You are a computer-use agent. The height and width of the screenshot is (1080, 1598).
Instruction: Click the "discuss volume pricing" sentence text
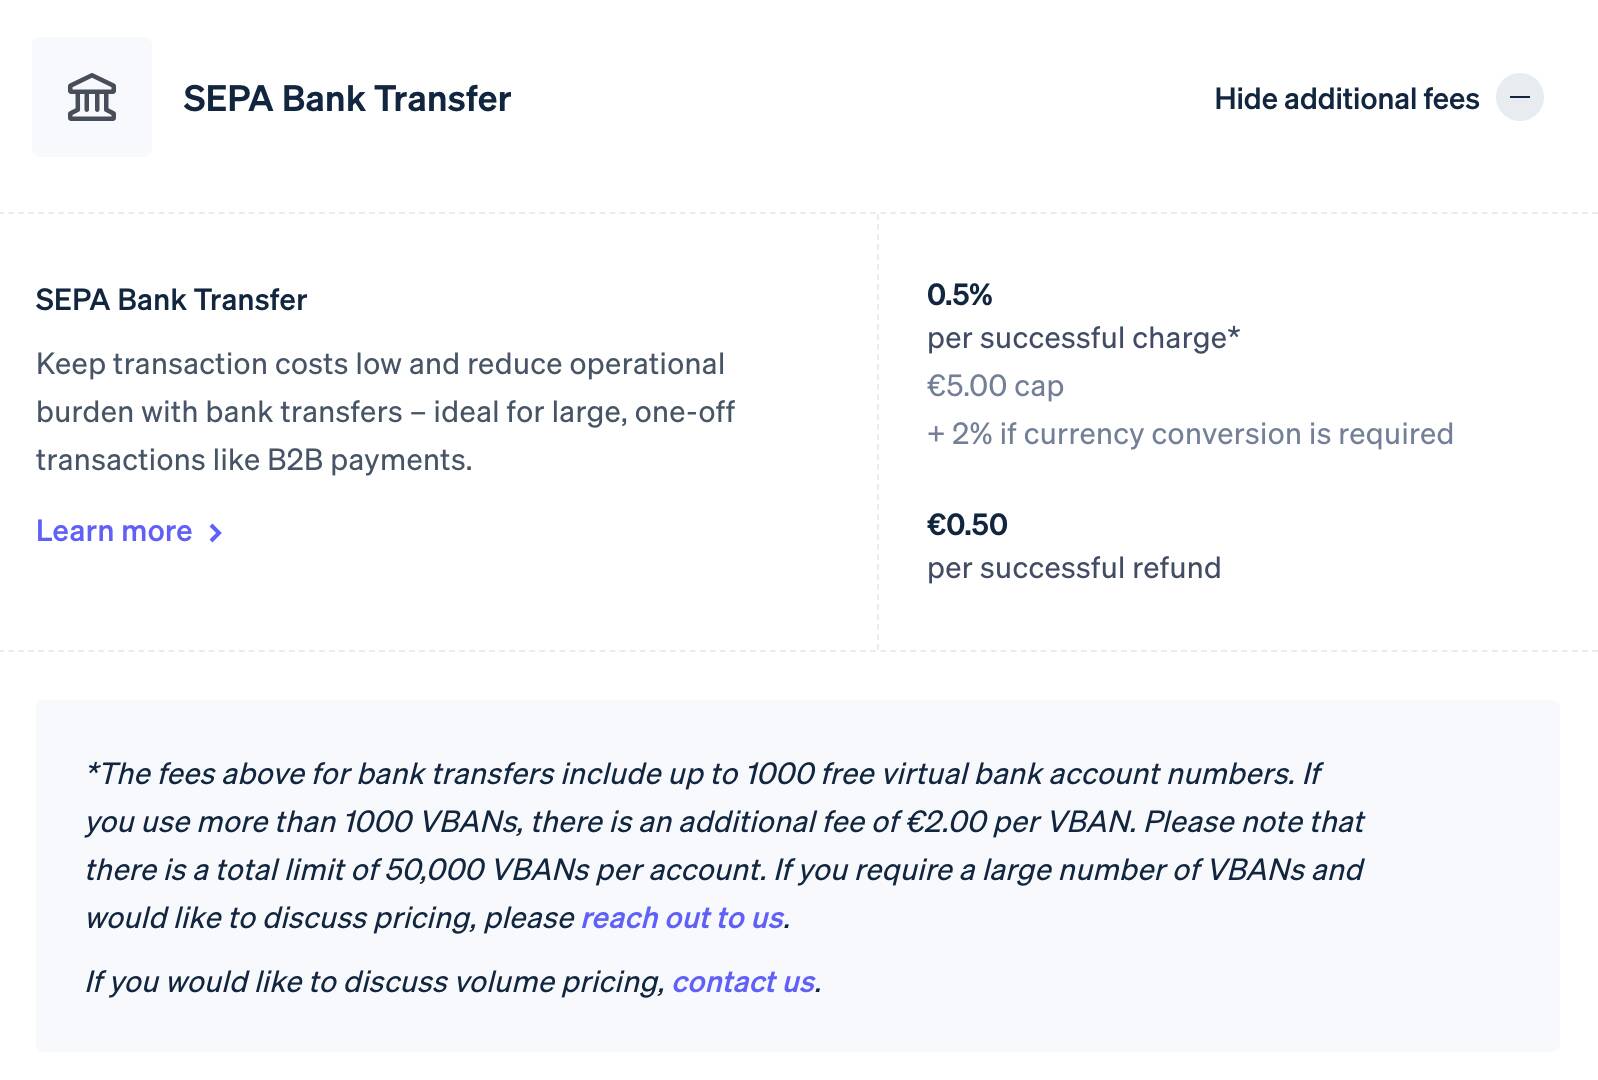375,982
